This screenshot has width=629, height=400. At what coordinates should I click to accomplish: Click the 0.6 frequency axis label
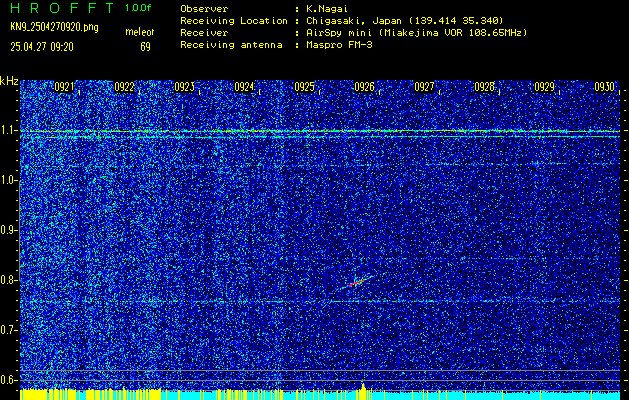point(8,380)
